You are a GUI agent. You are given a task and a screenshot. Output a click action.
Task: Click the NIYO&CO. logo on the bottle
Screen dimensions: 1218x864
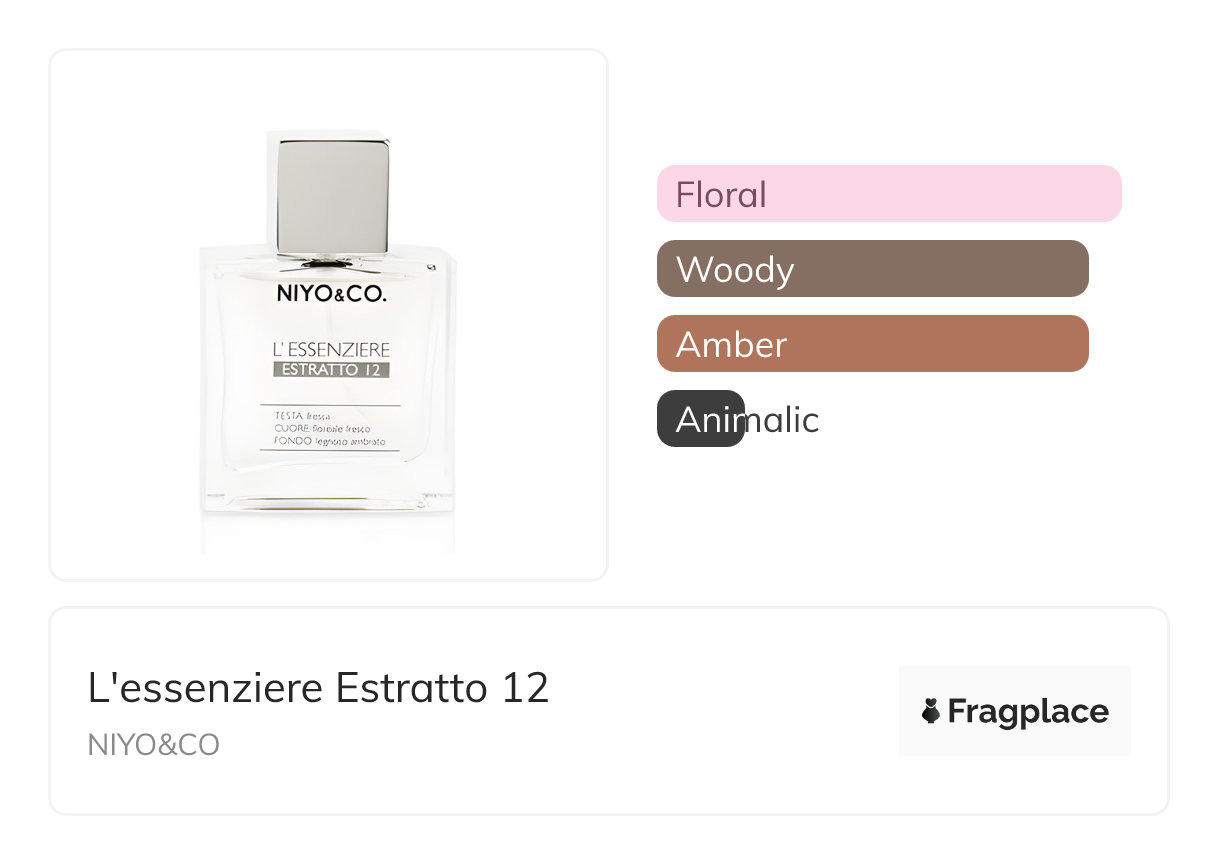331,295
